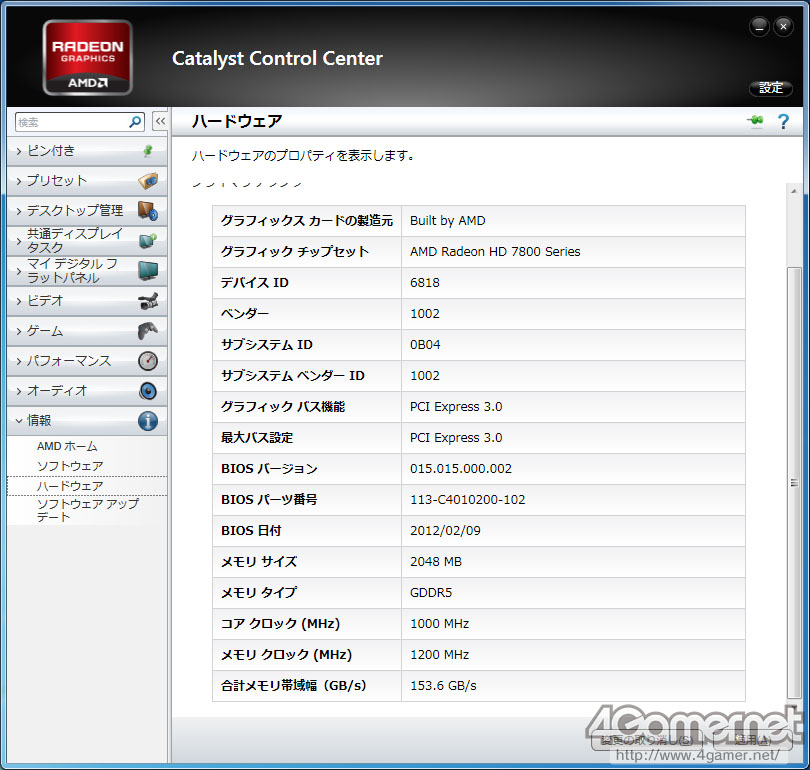Image resolution: width=810 pixels, height=770 pixels.
Task: Click the vertical scrollbar of hardware list
Action: tap(794, 480)
